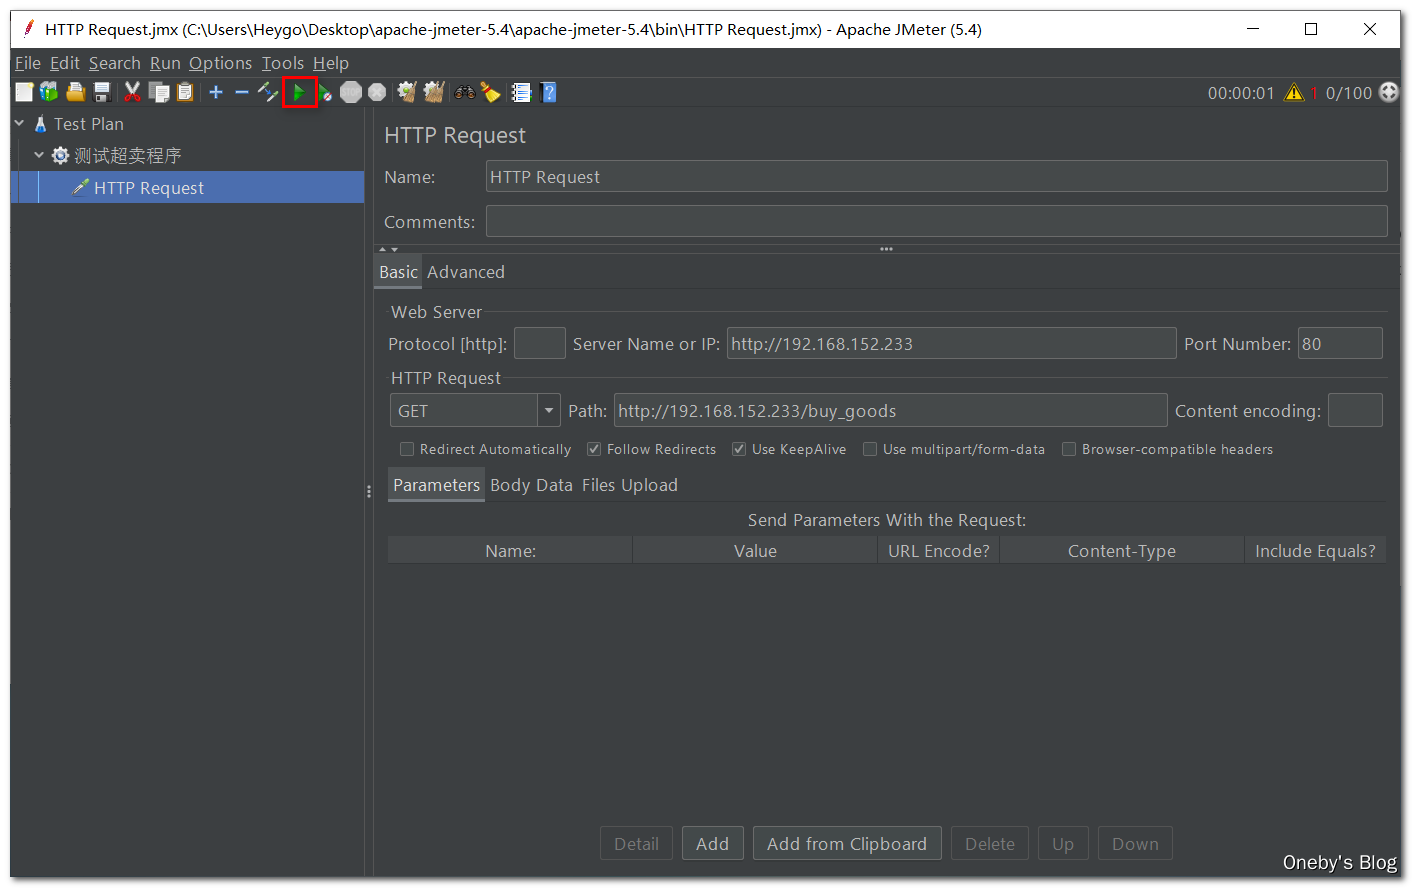Click the Cut scissors icon
This screenshot has width=1412, height=888.
pyautogui.click(x=132, y=92)
